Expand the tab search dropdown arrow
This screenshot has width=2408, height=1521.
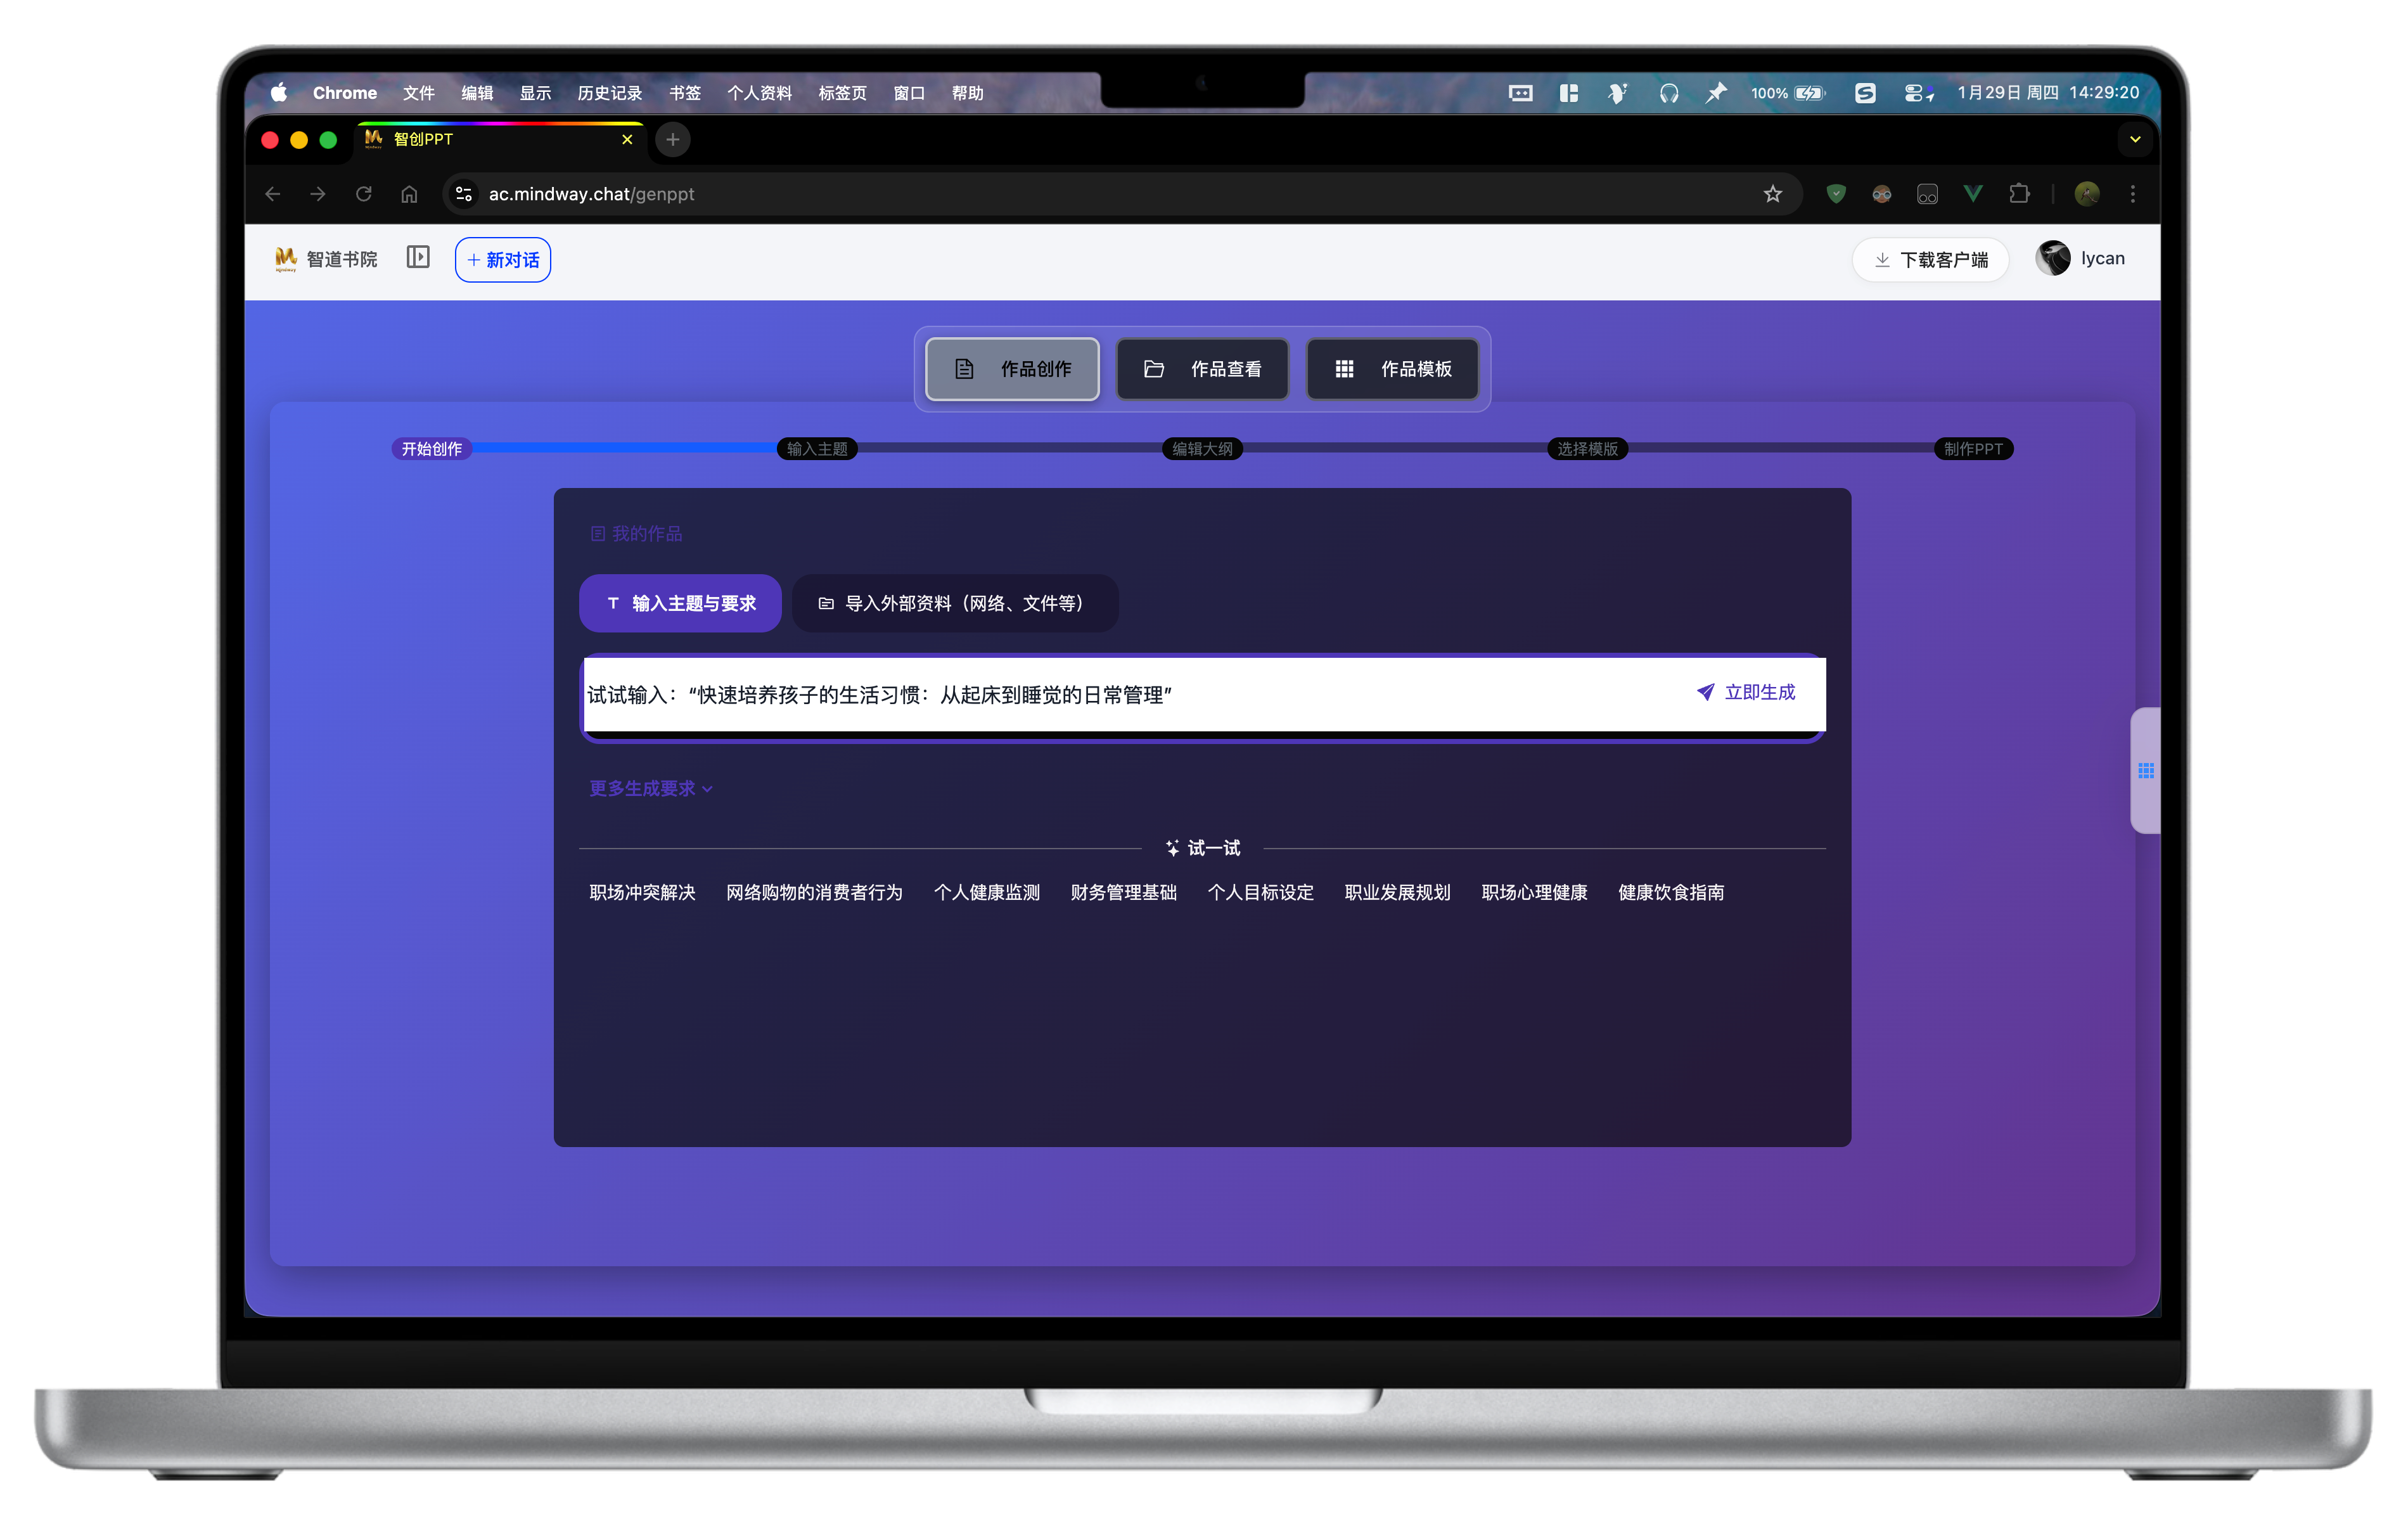pos(2135,140)
